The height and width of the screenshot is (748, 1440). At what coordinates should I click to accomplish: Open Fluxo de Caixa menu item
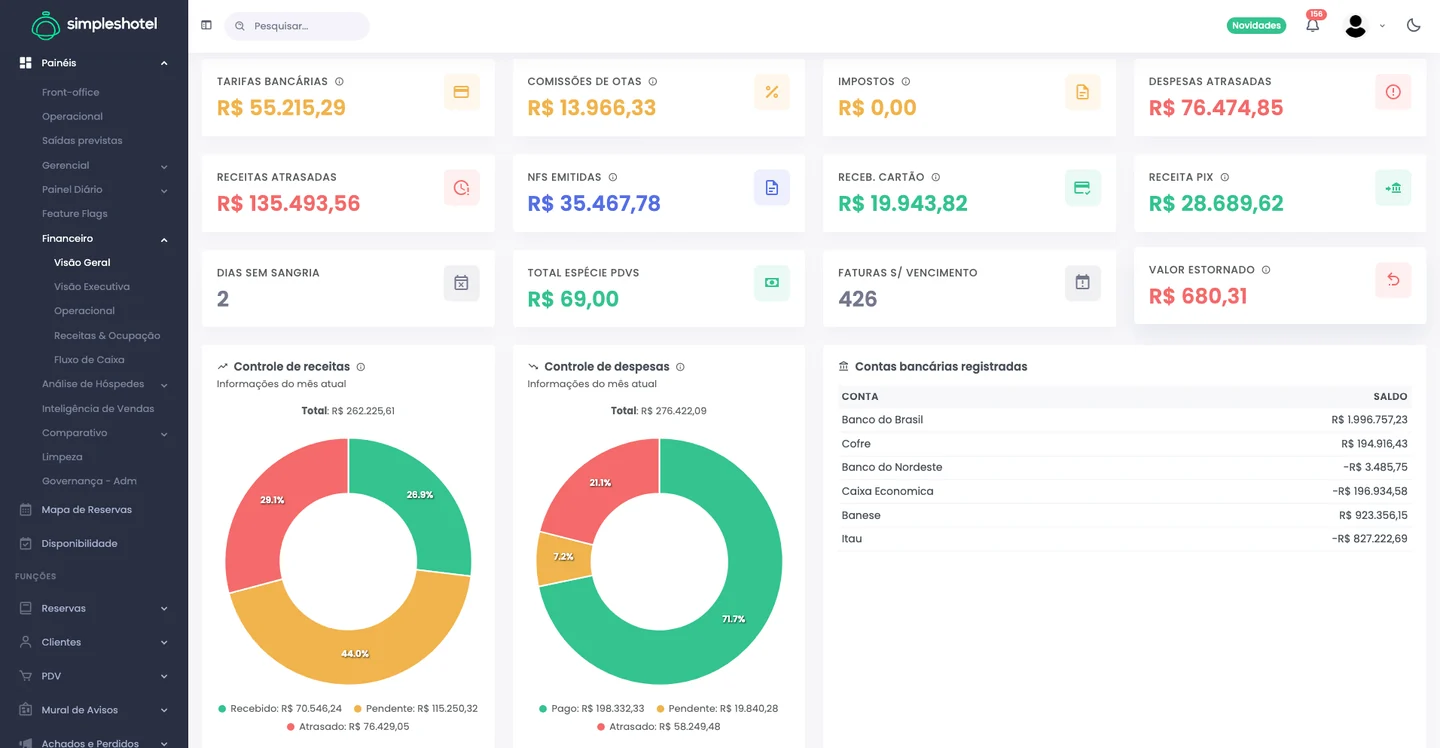[x=89, y=360]
